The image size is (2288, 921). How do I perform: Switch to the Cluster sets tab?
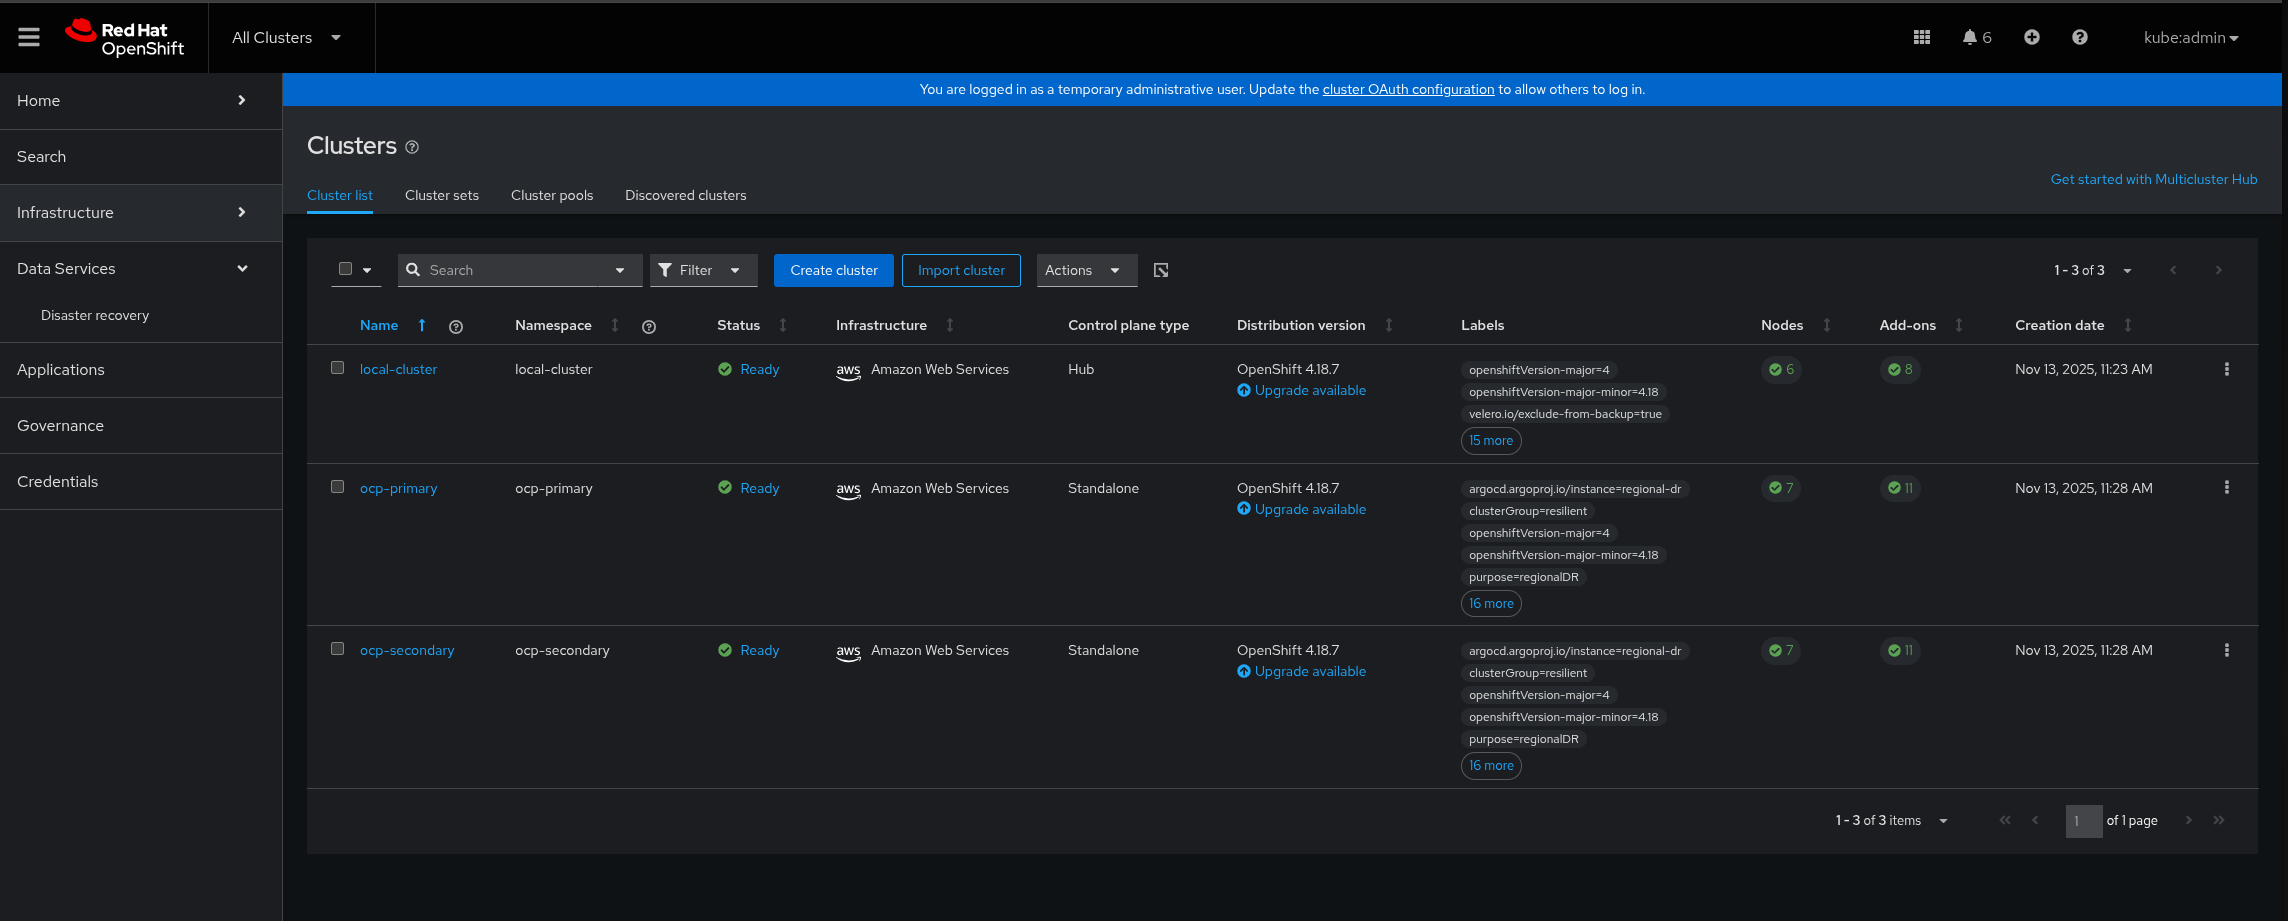tap(441, 195)
